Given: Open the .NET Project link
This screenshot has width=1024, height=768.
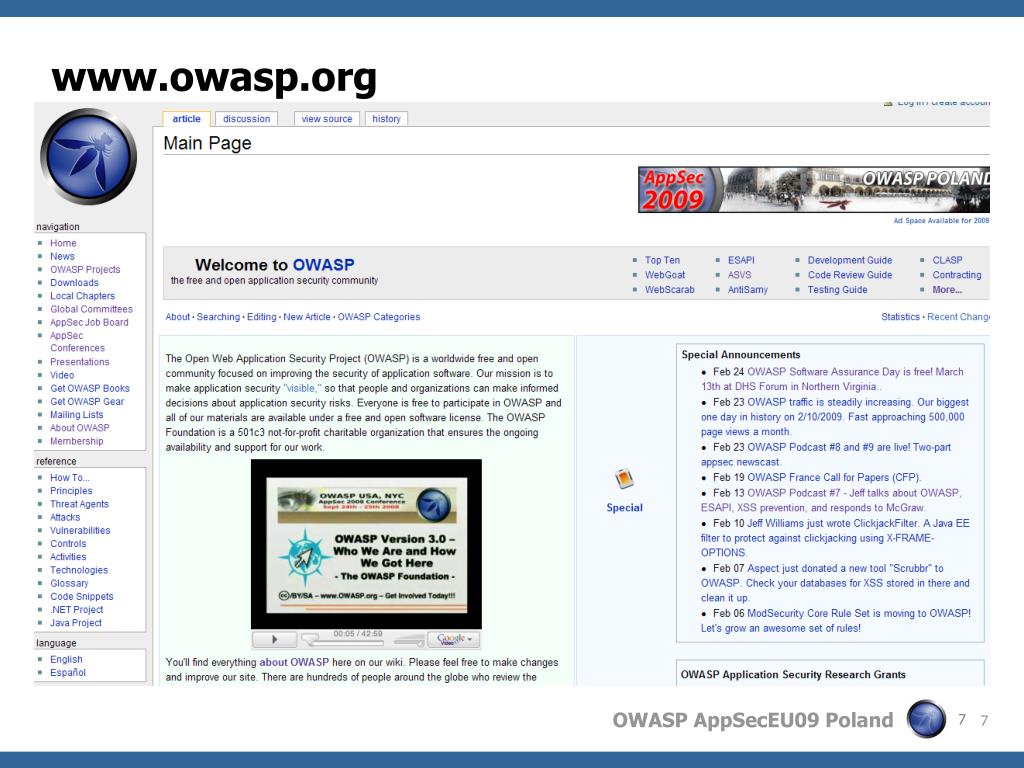Looking at the screenshot, I should pyautogui.click(x=76, y=609).
